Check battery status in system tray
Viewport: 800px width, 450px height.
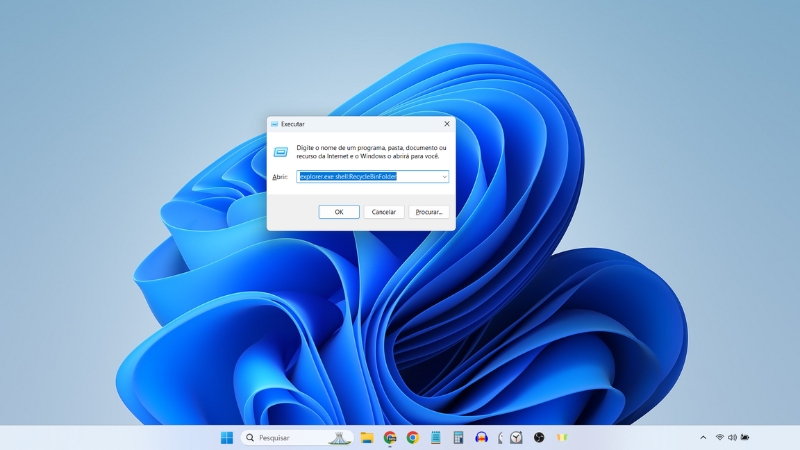tap(745, 438)
